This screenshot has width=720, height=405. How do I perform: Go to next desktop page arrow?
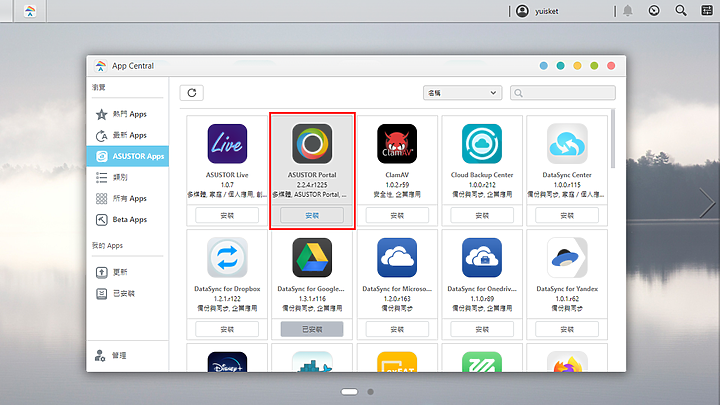707,202
